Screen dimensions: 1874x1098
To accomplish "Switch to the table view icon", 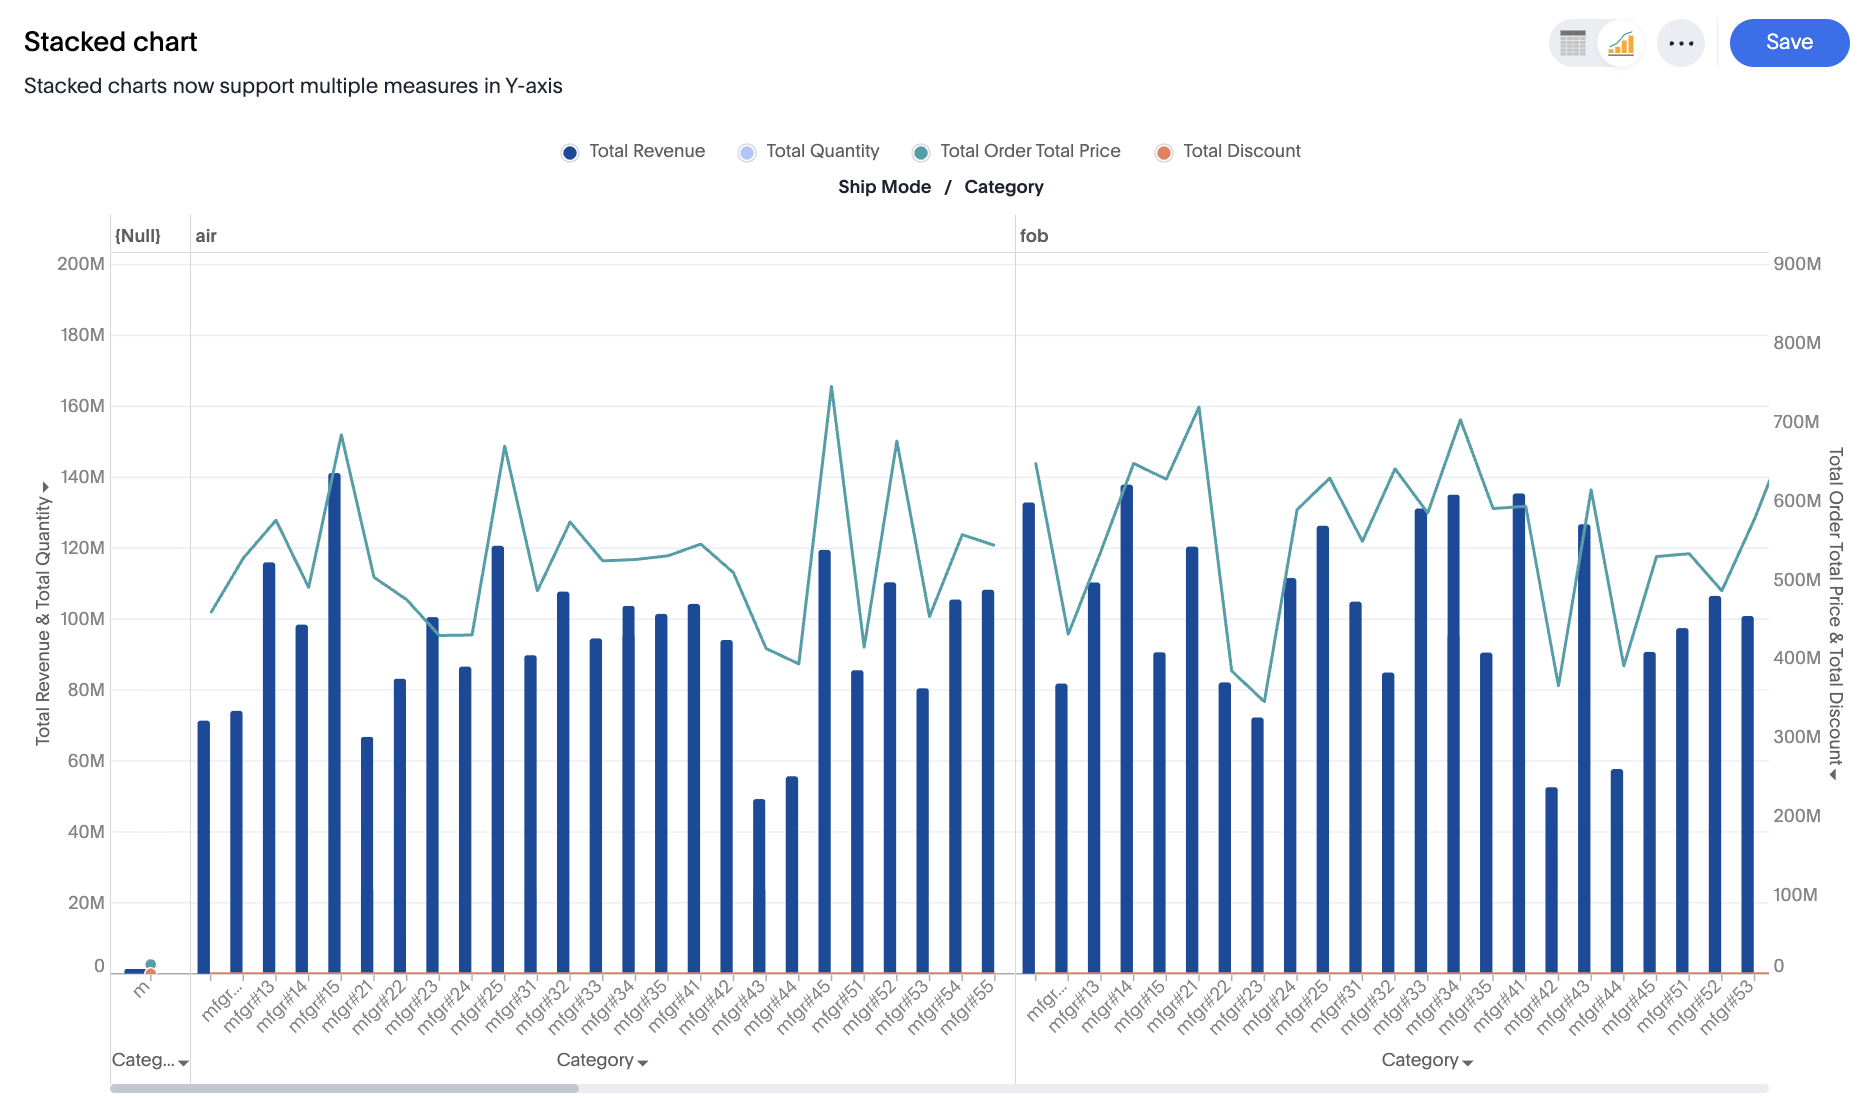I will 1572,43.
